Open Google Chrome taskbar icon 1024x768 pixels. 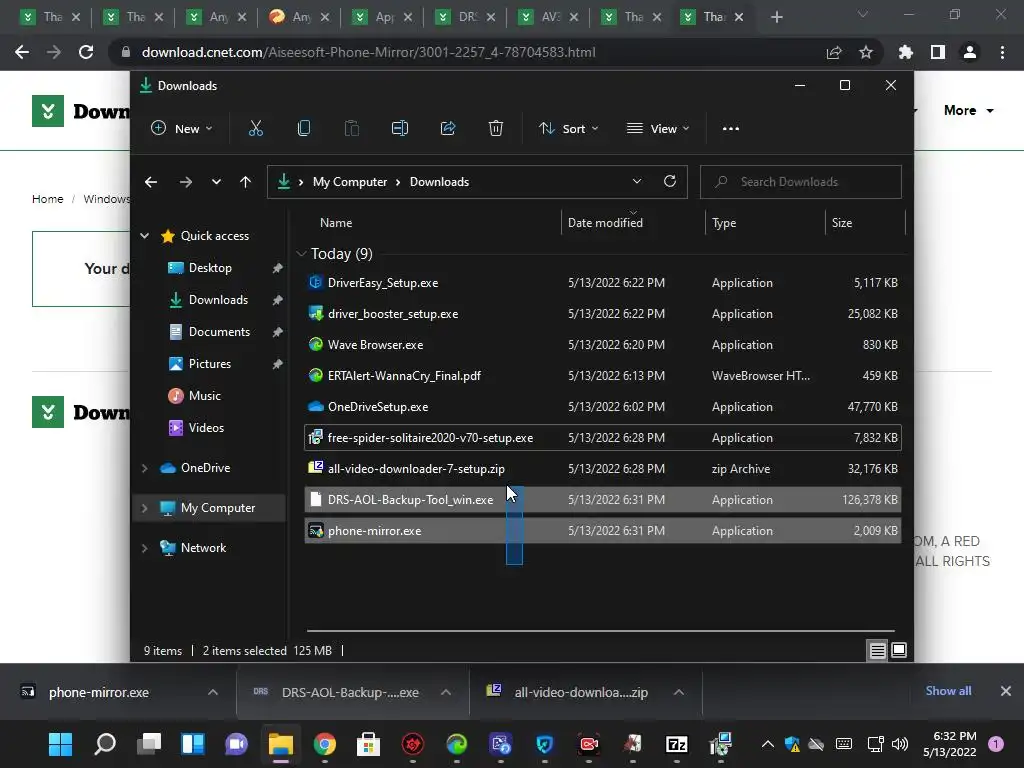(x=325, y=744)
